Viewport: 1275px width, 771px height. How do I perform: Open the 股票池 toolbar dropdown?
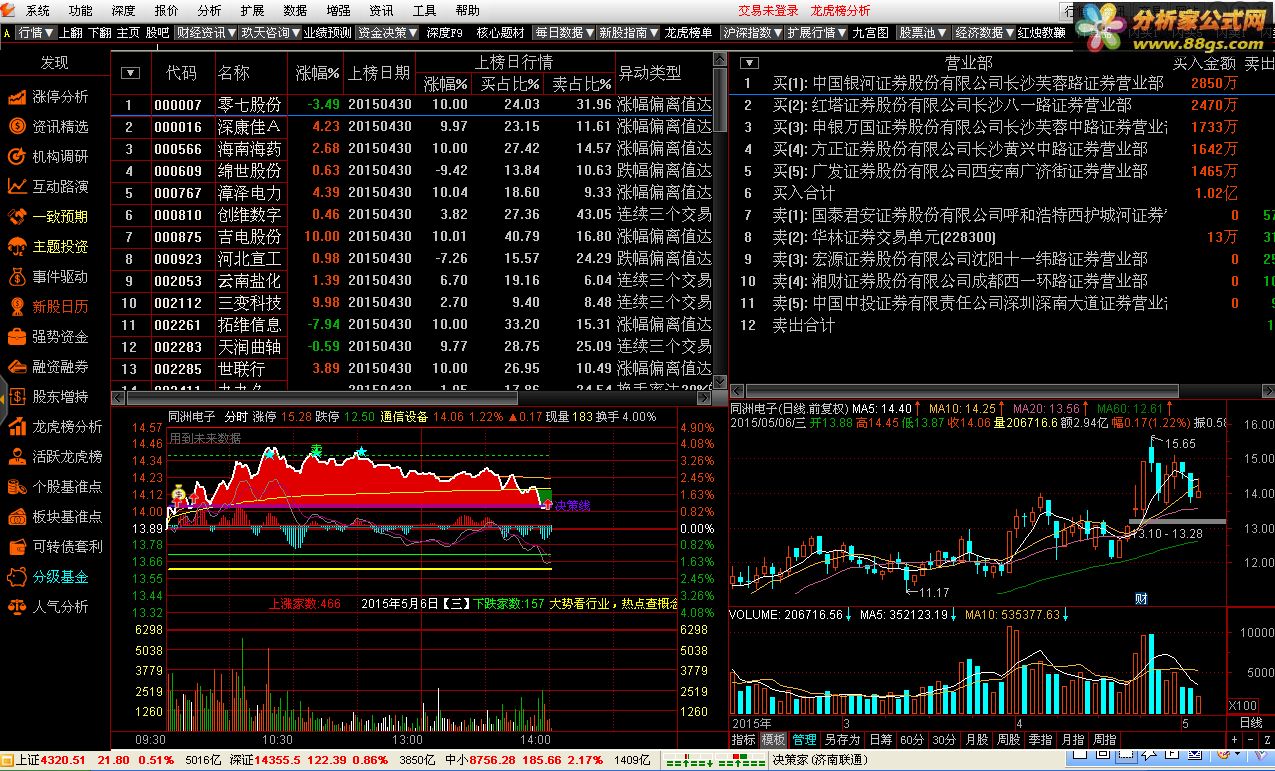tap(922, 32)
